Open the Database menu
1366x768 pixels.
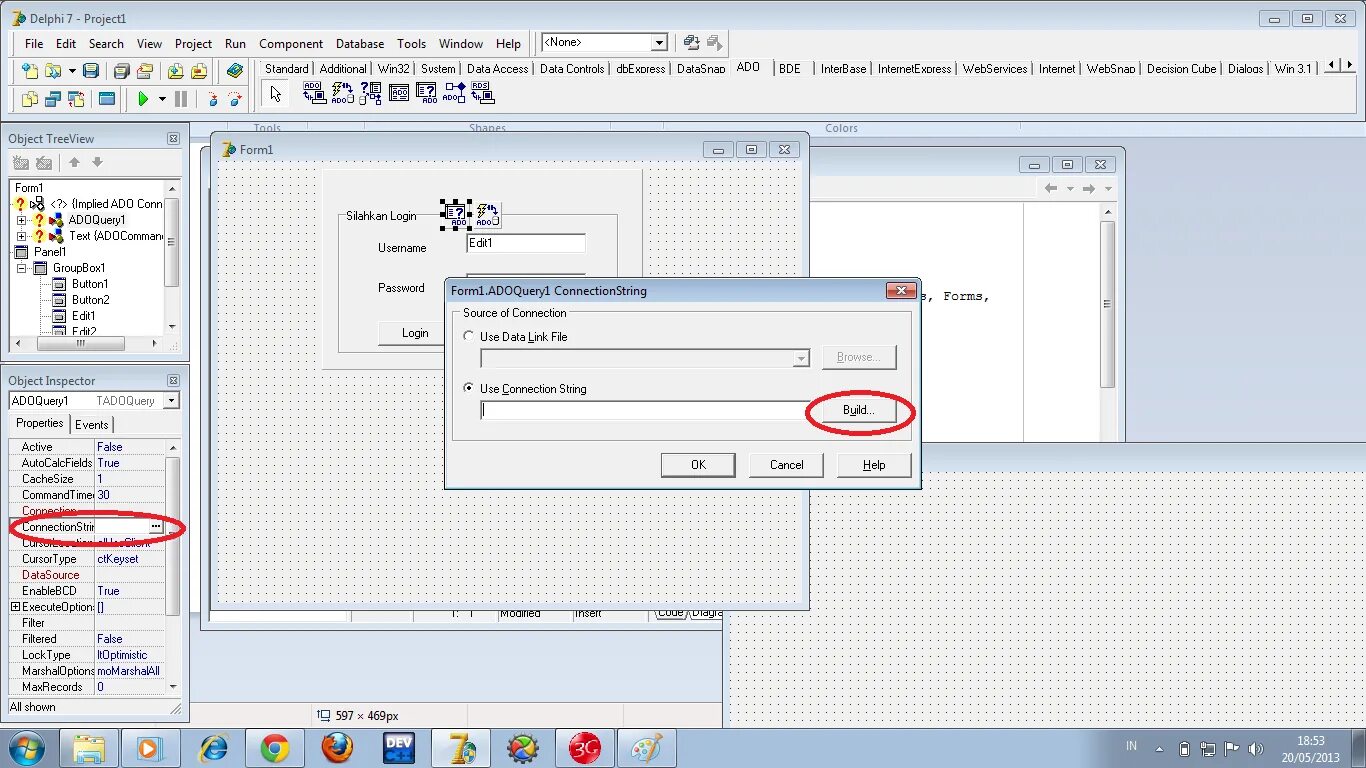click(360, 44)
